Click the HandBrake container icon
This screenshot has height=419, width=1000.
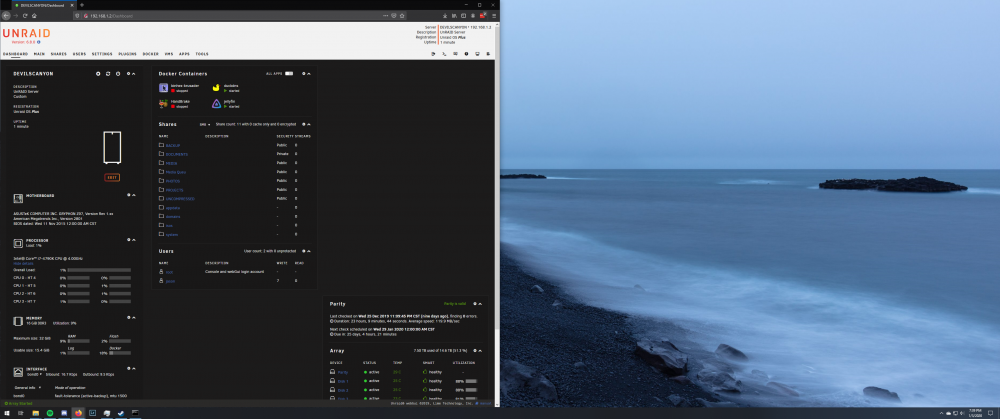click(163, 104)
